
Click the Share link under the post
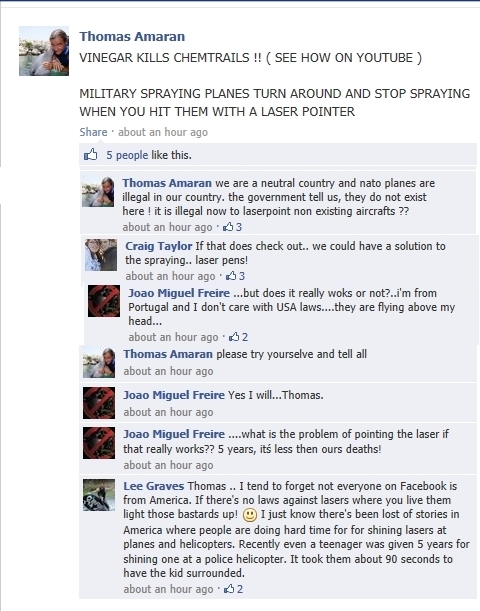coord(93,132)
